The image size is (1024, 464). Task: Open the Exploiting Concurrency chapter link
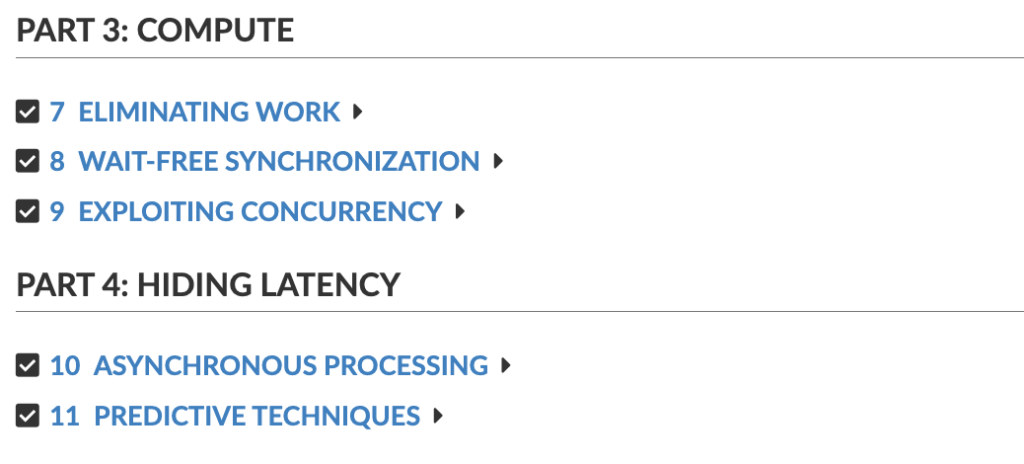[260, 212]
